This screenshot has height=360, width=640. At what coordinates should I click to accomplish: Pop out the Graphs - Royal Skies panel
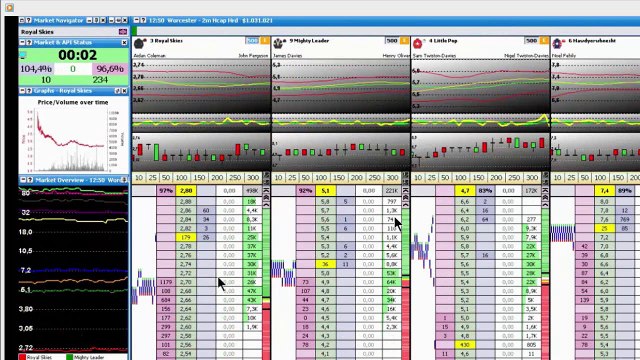coord(118,91)
